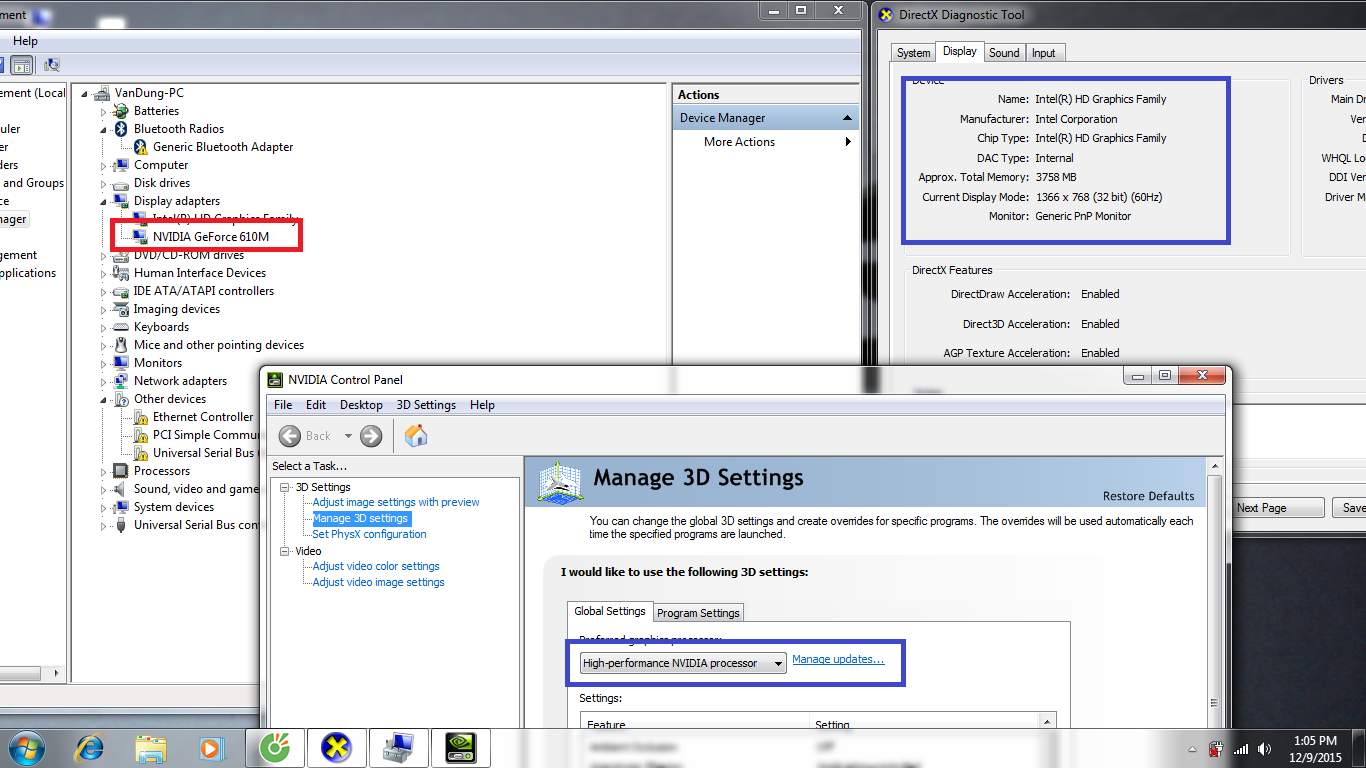Viewport: 1366px width, 768px height.
Task: Select the Generic Bluetooth Adapter icon
Action: [140, 147]
